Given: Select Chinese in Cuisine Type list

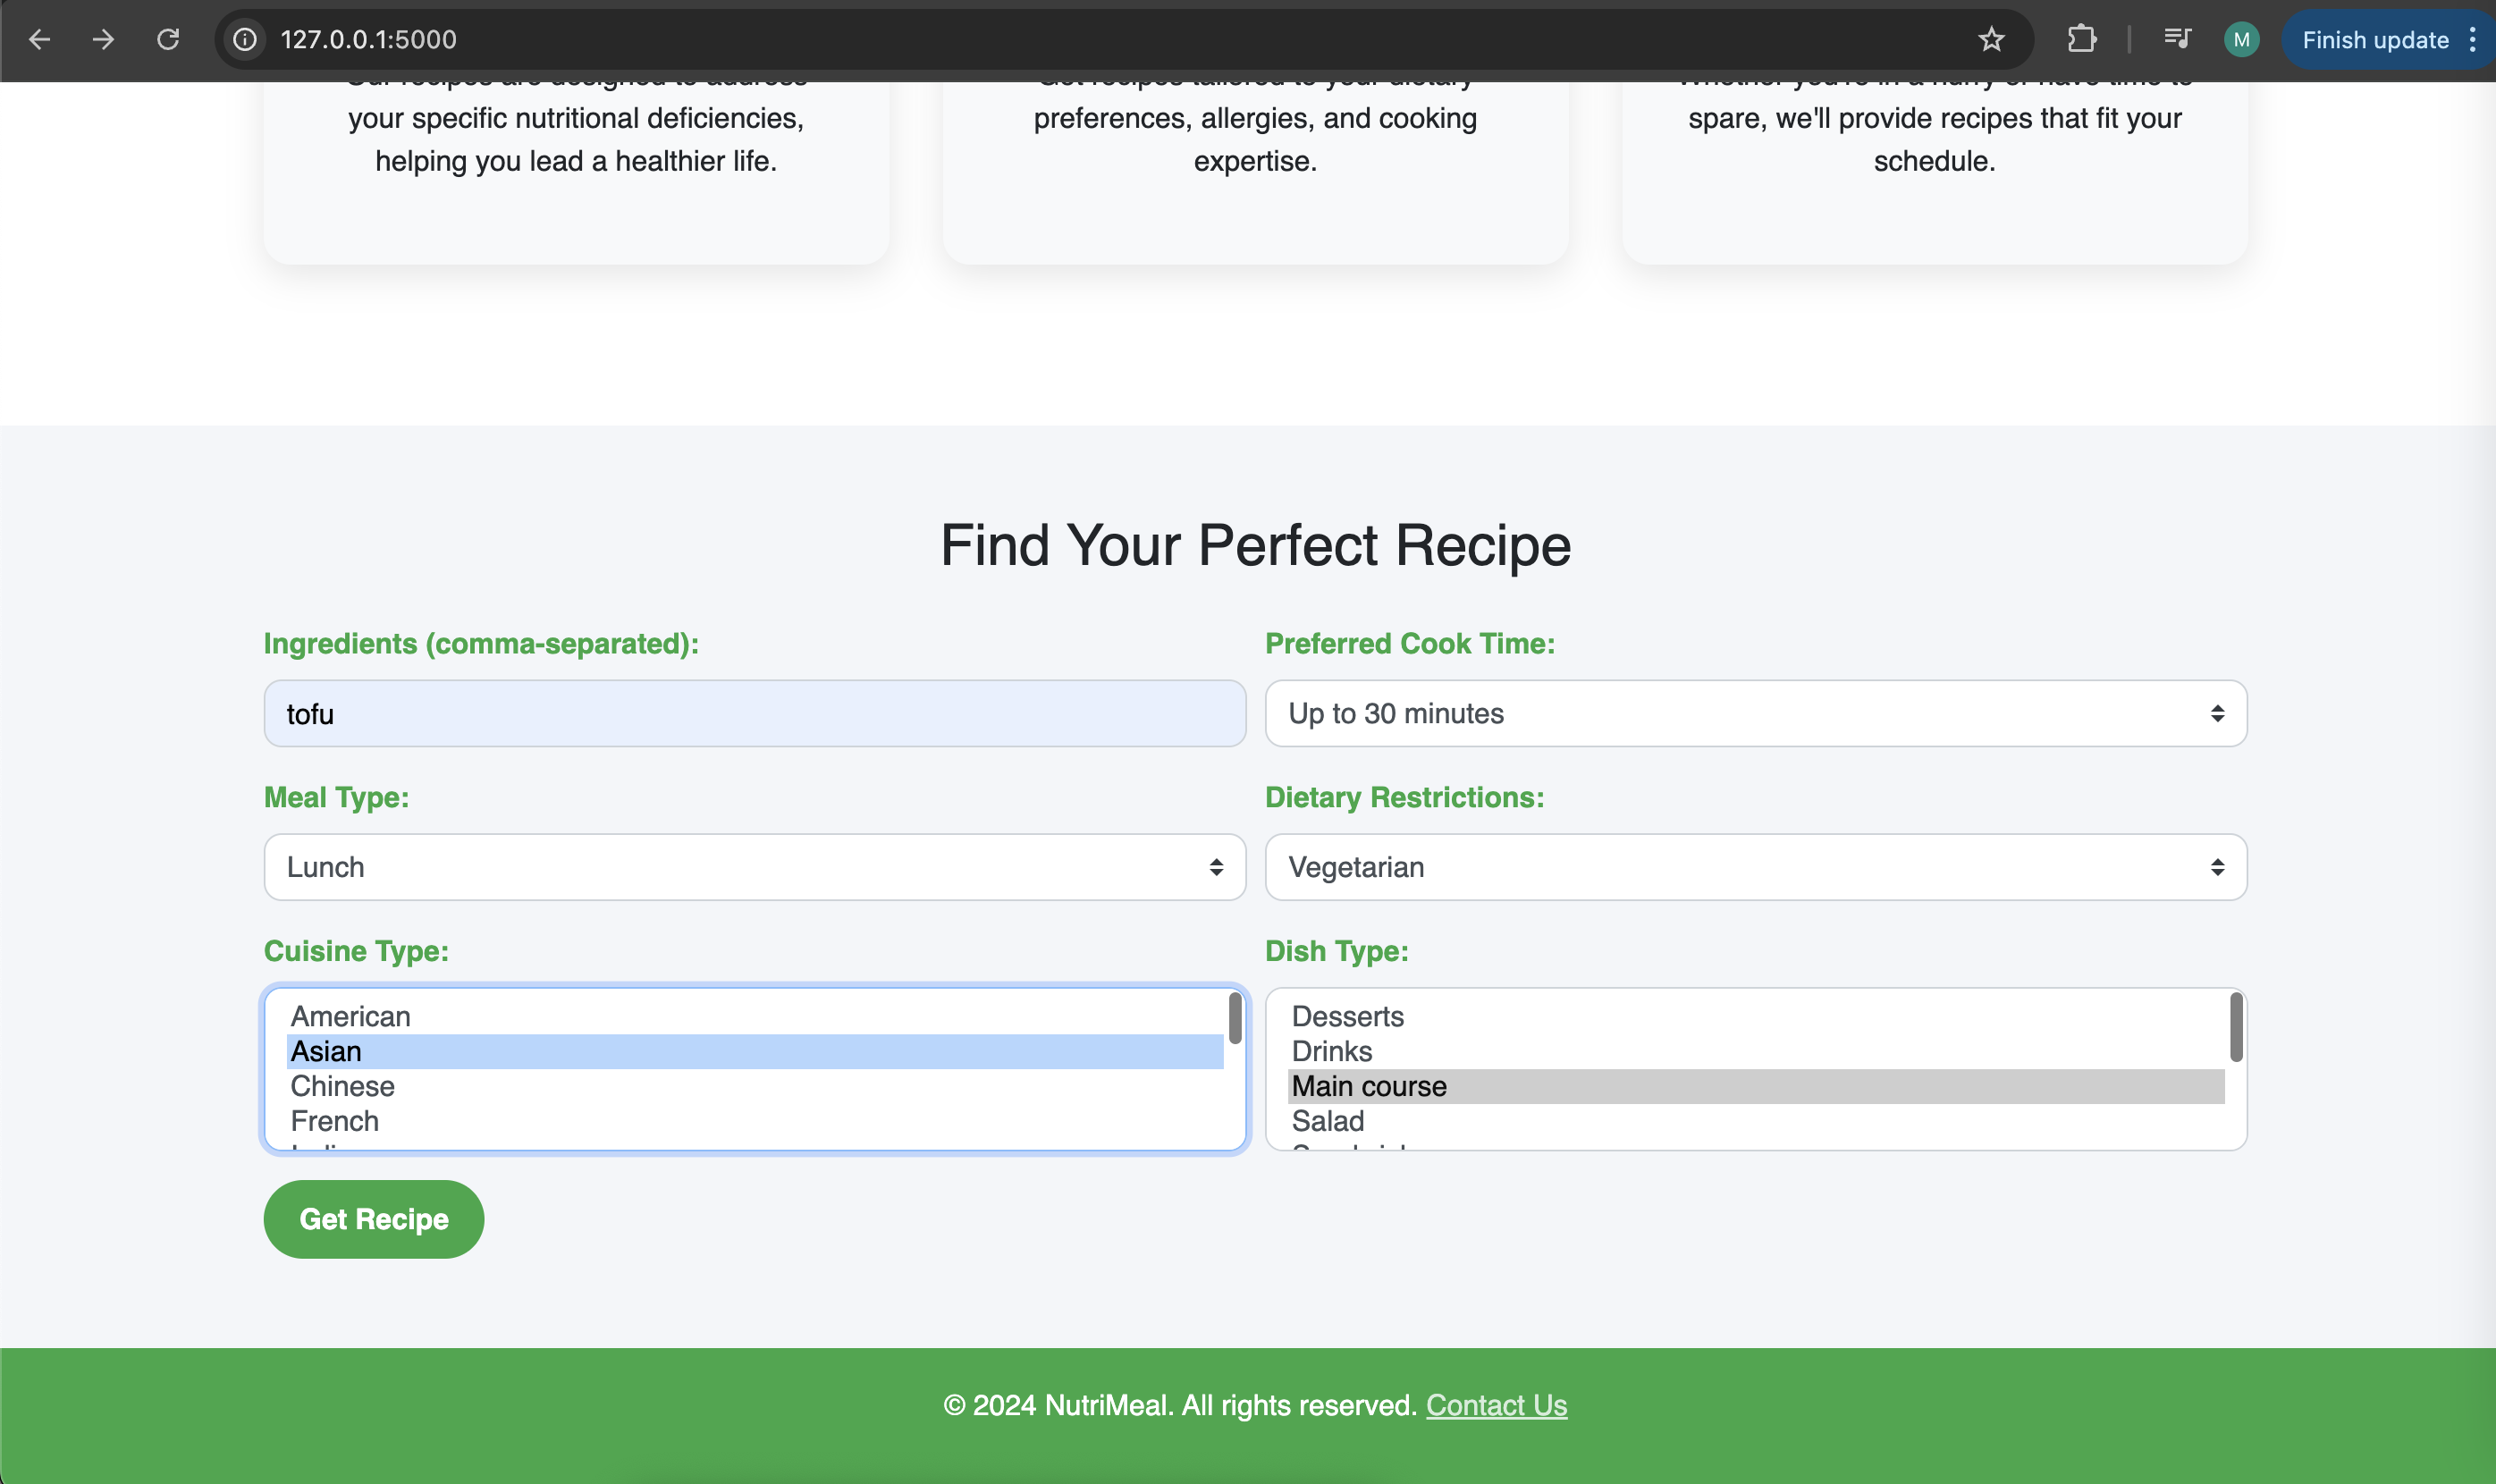Looking at the screenshot, I should coord(343,1086).
